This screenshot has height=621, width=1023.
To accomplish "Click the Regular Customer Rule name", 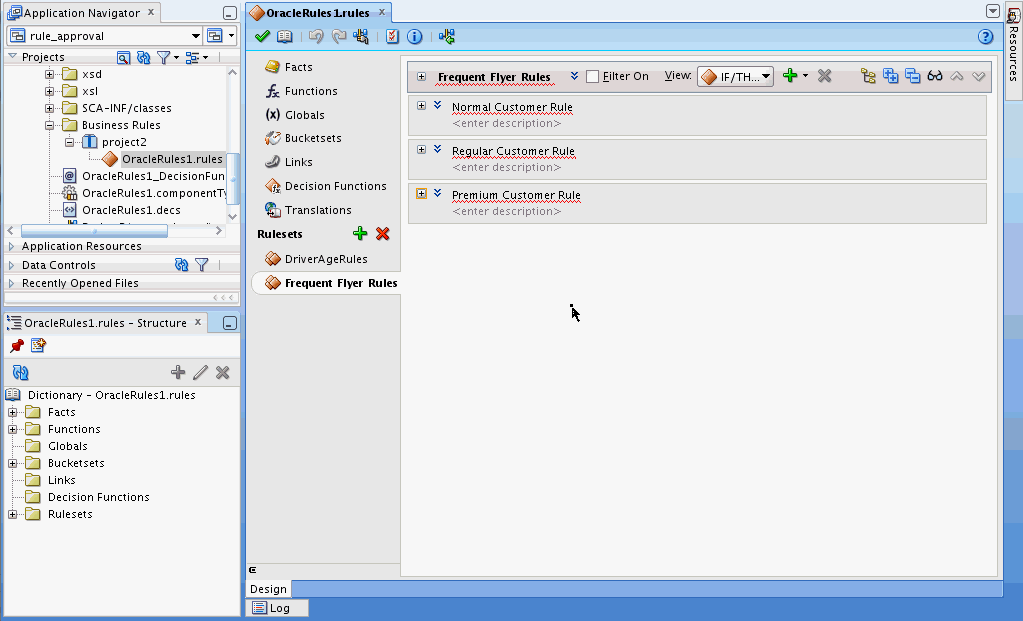I will pyautogui.click(x=513, y=151).
